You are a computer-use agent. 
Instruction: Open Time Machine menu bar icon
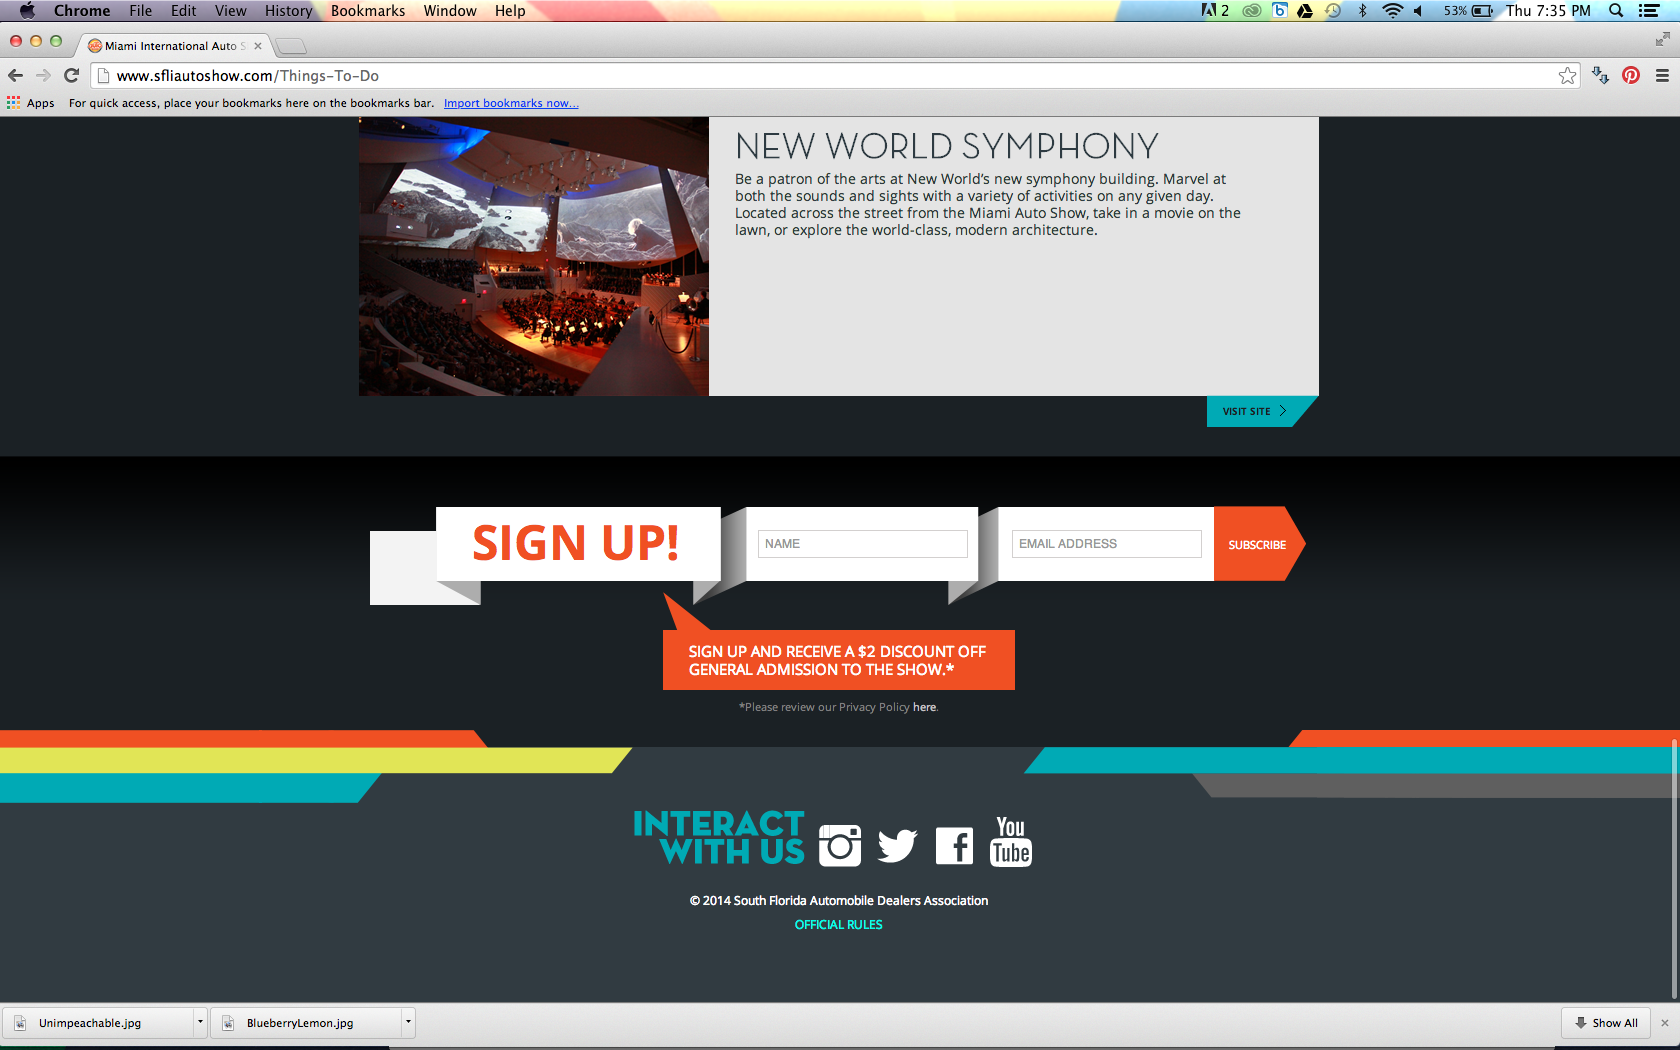coord(1333,10)
